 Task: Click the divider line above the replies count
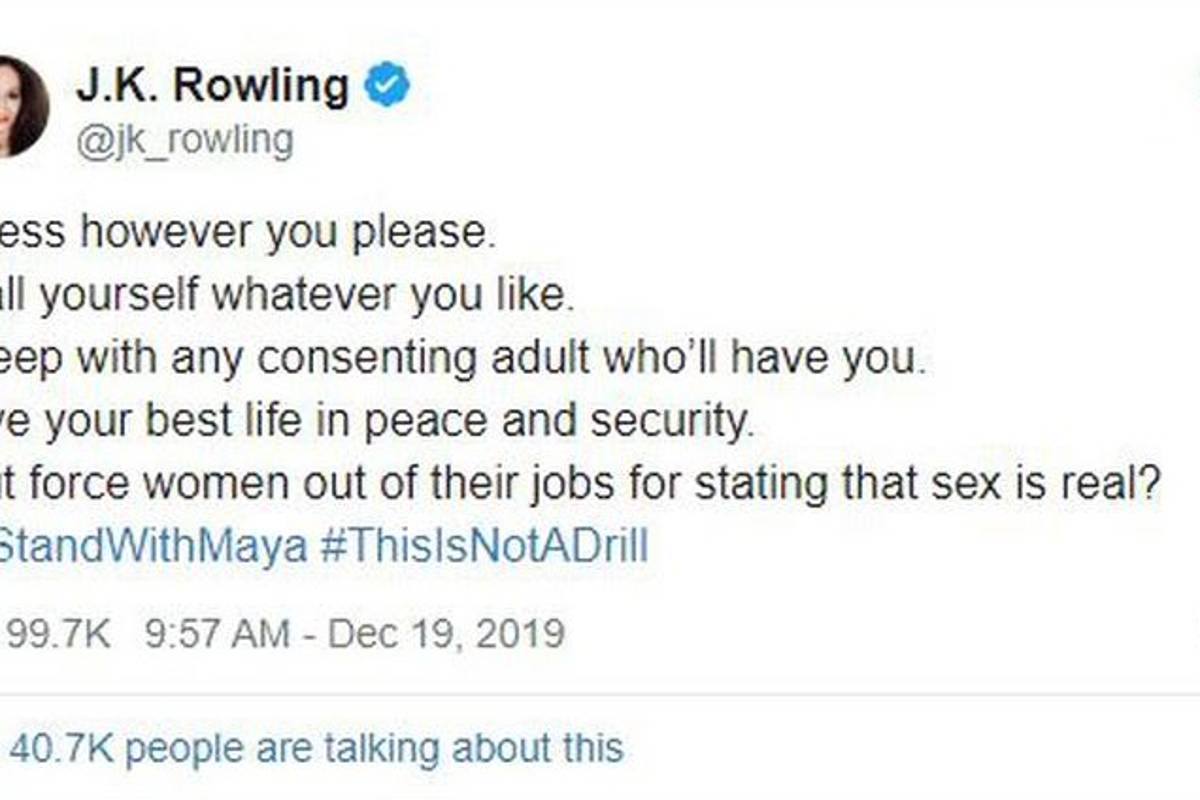click(600, 695)
